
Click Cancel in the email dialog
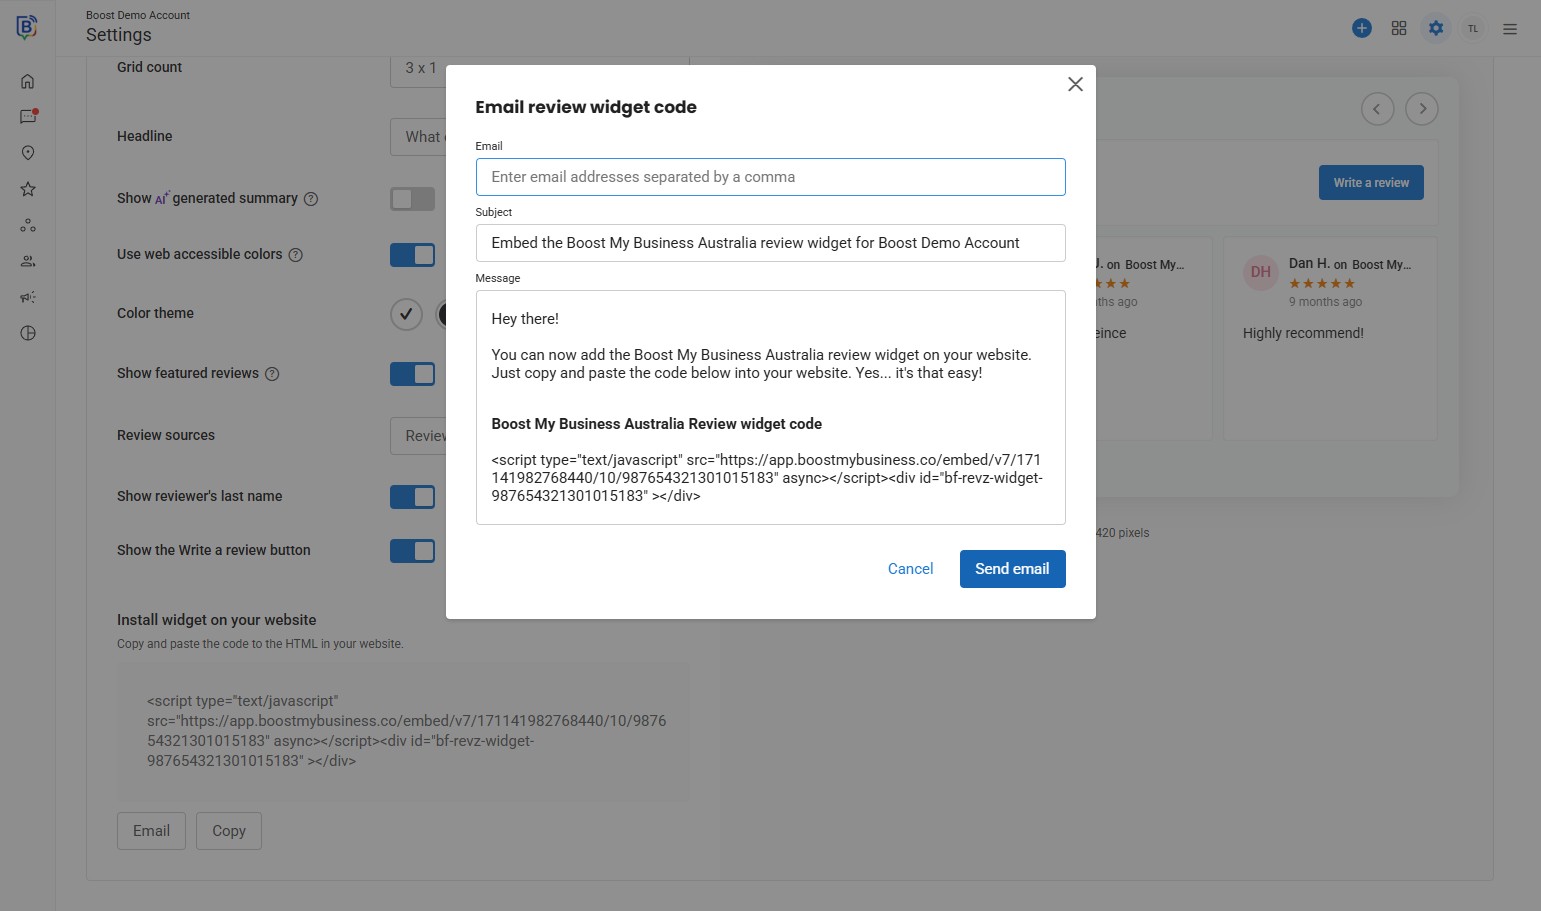pyautogui.click(x=910, y=569)
